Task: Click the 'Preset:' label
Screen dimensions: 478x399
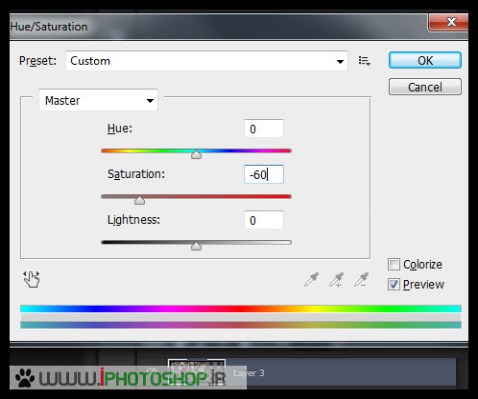Action: coord(38,61)
